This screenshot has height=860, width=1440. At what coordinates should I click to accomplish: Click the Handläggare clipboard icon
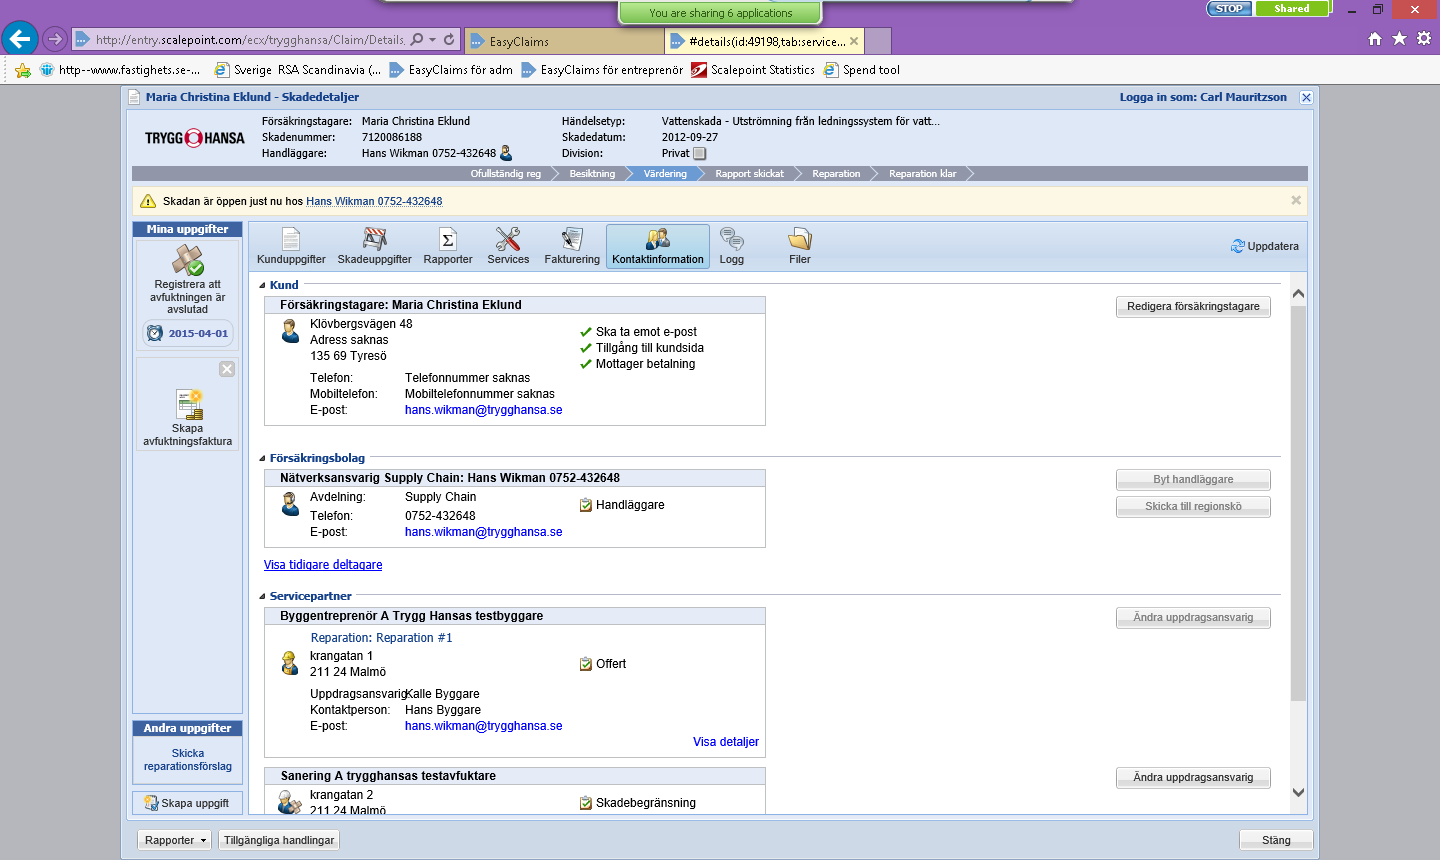pos(586,505)
